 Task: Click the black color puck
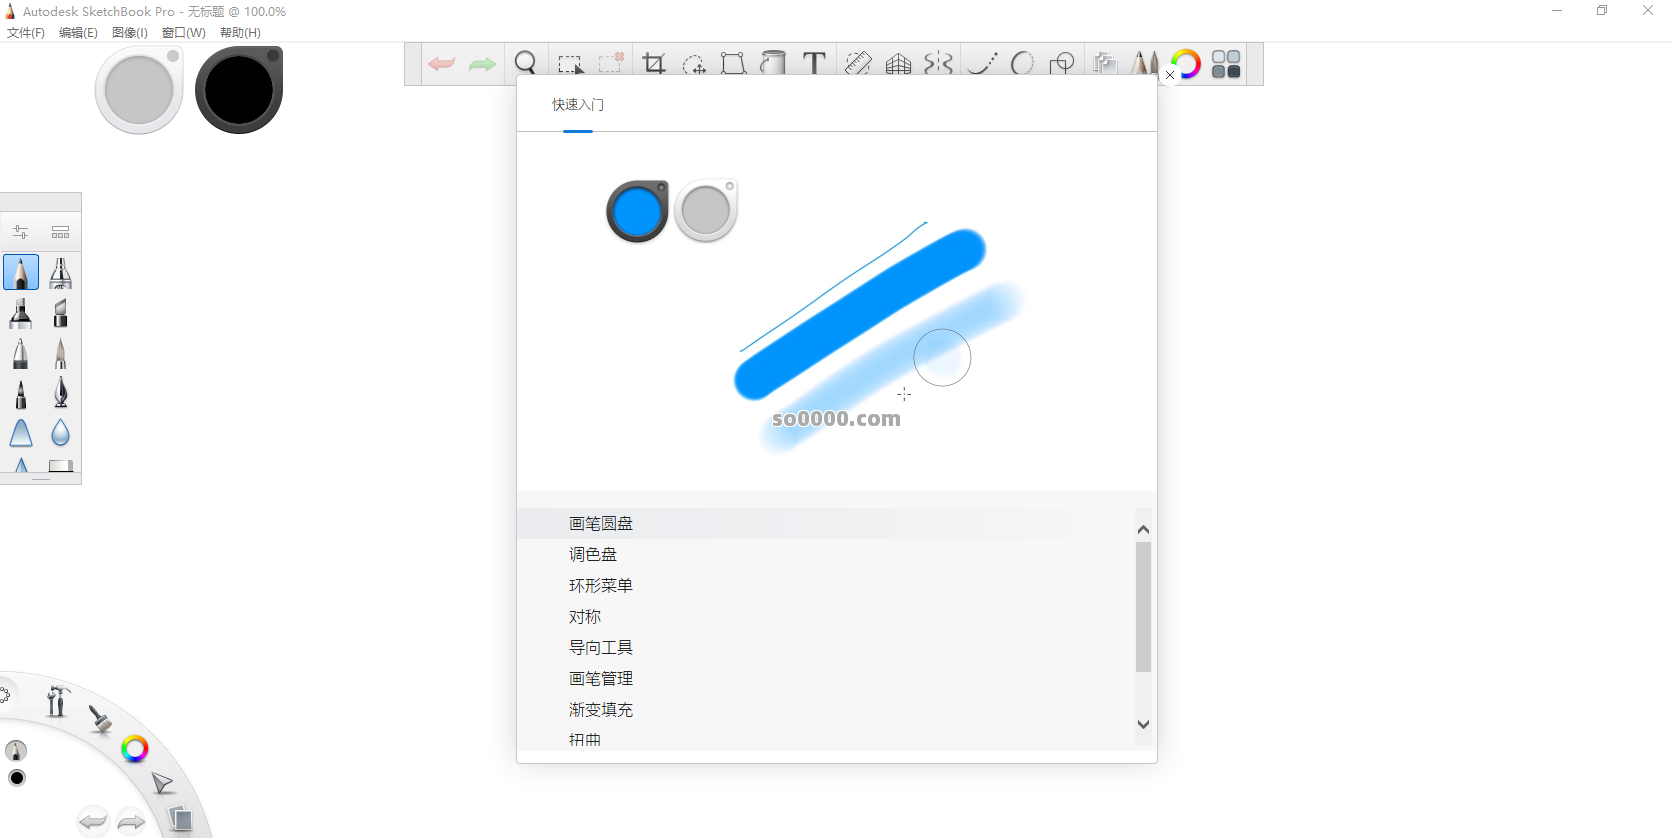click(239, 90)
